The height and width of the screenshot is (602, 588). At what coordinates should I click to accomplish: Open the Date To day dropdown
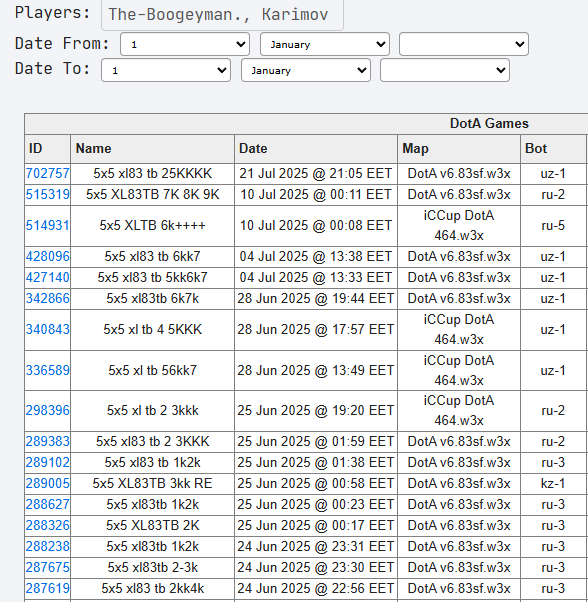pyautogui.click(x=166, y=70)
